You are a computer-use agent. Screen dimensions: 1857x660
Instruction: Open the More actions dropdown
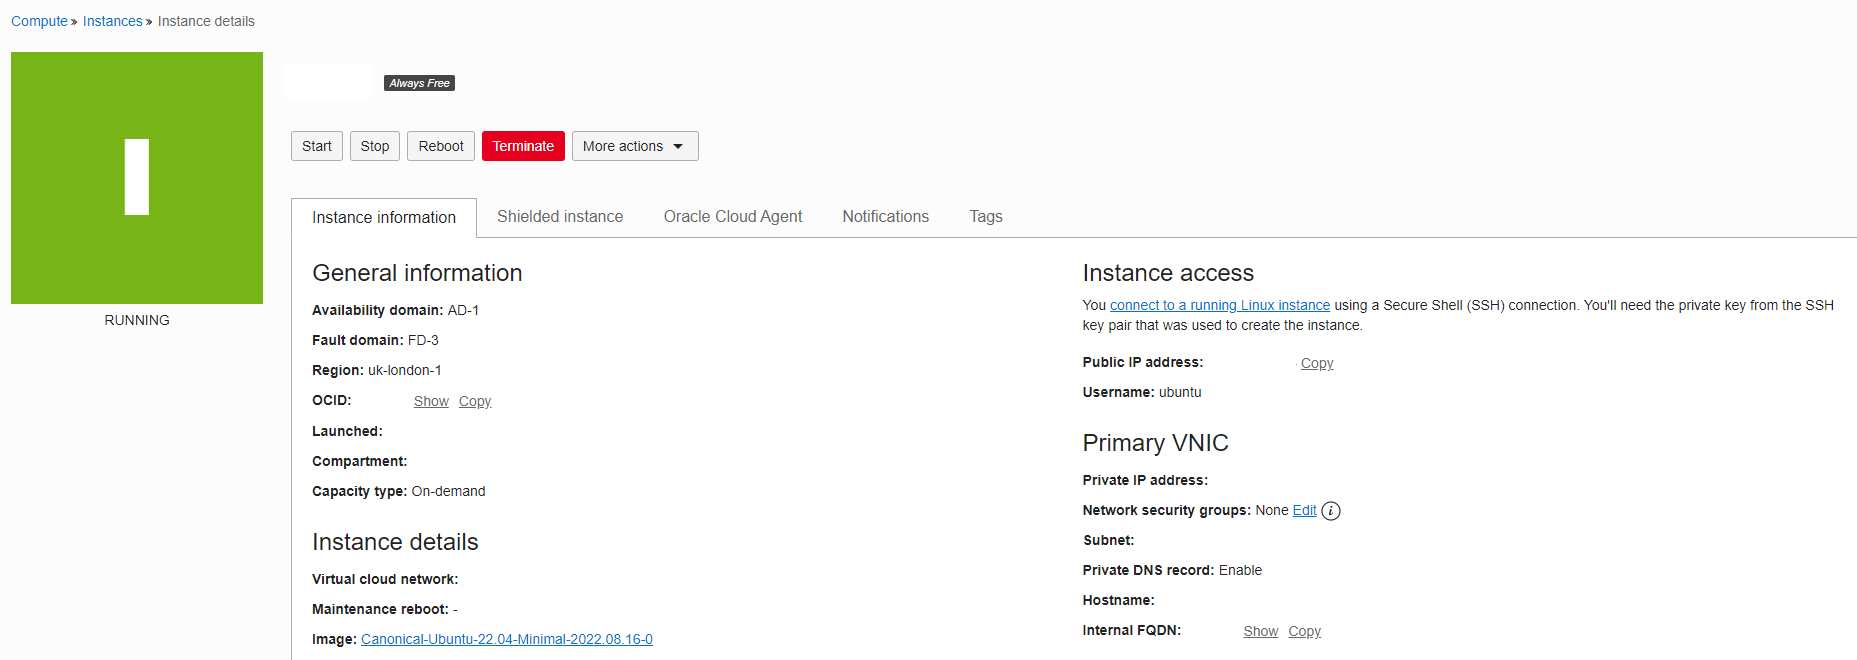(635, 146)
